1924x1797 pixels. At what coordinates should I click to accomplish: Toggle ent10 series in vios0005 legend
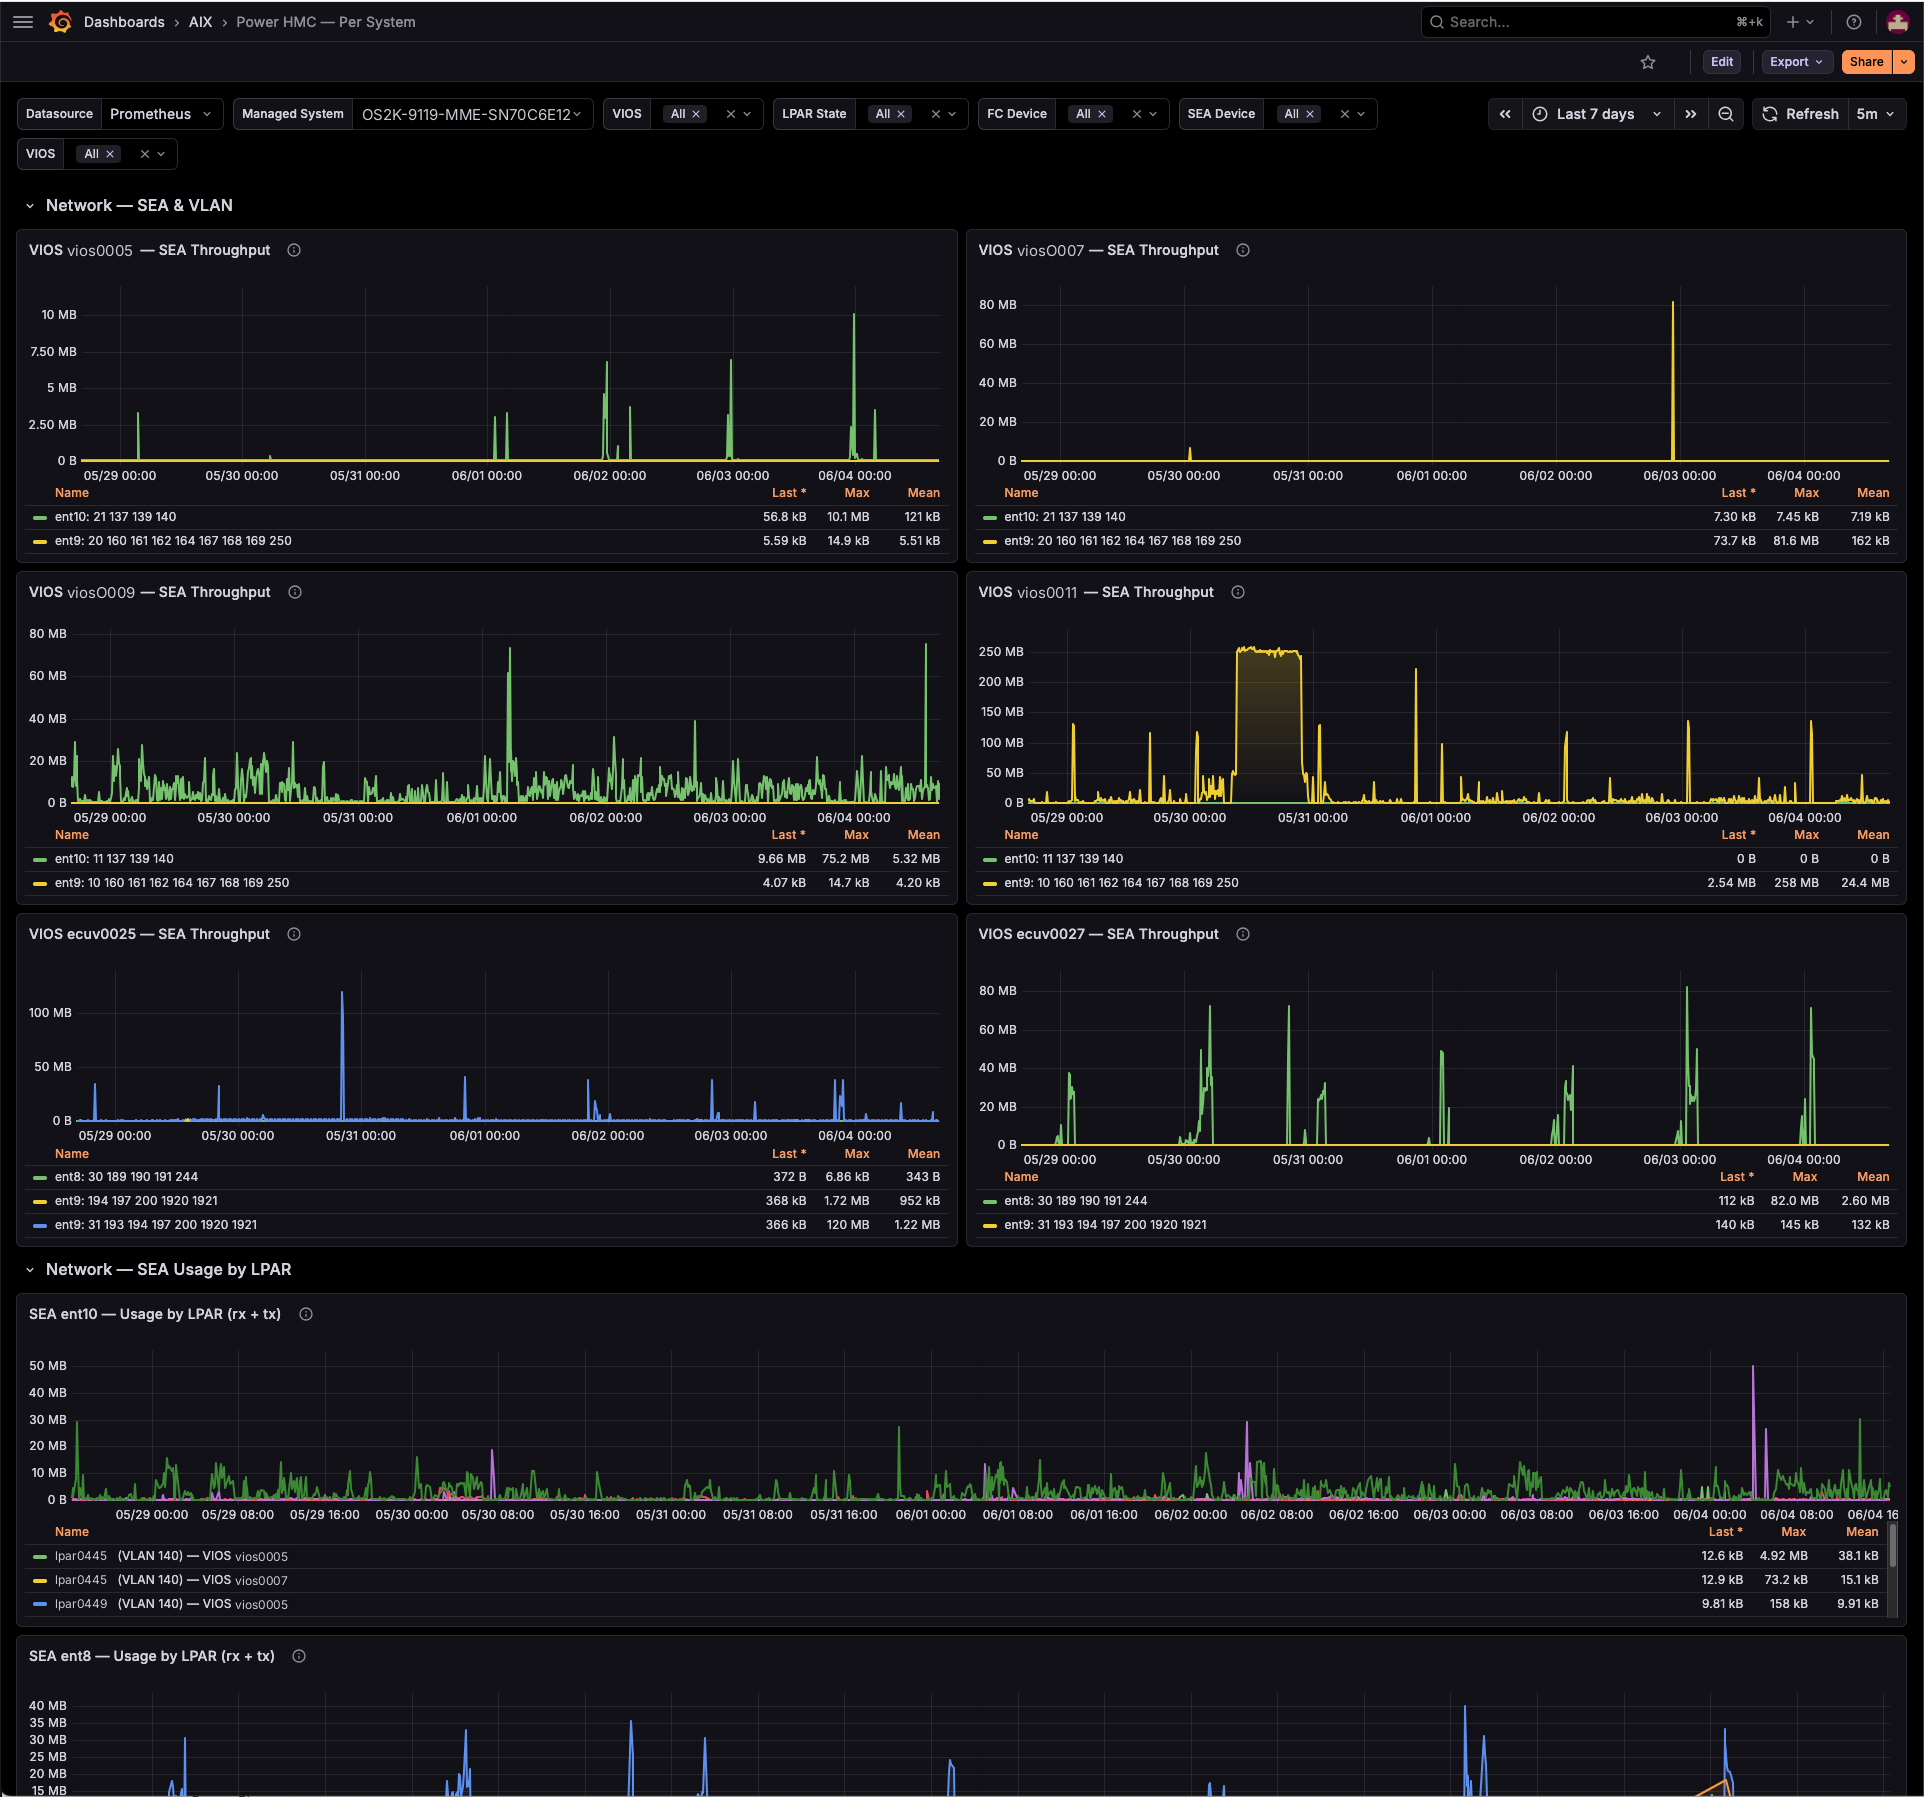point(115,517)
